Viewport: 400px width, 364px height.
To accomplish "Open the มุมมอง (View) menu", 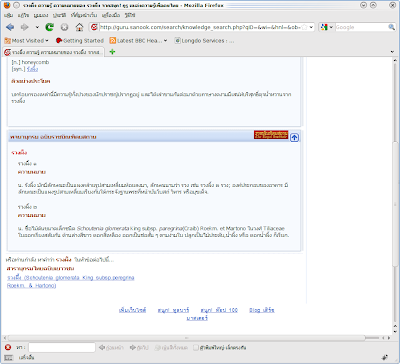I will point(41,16).
